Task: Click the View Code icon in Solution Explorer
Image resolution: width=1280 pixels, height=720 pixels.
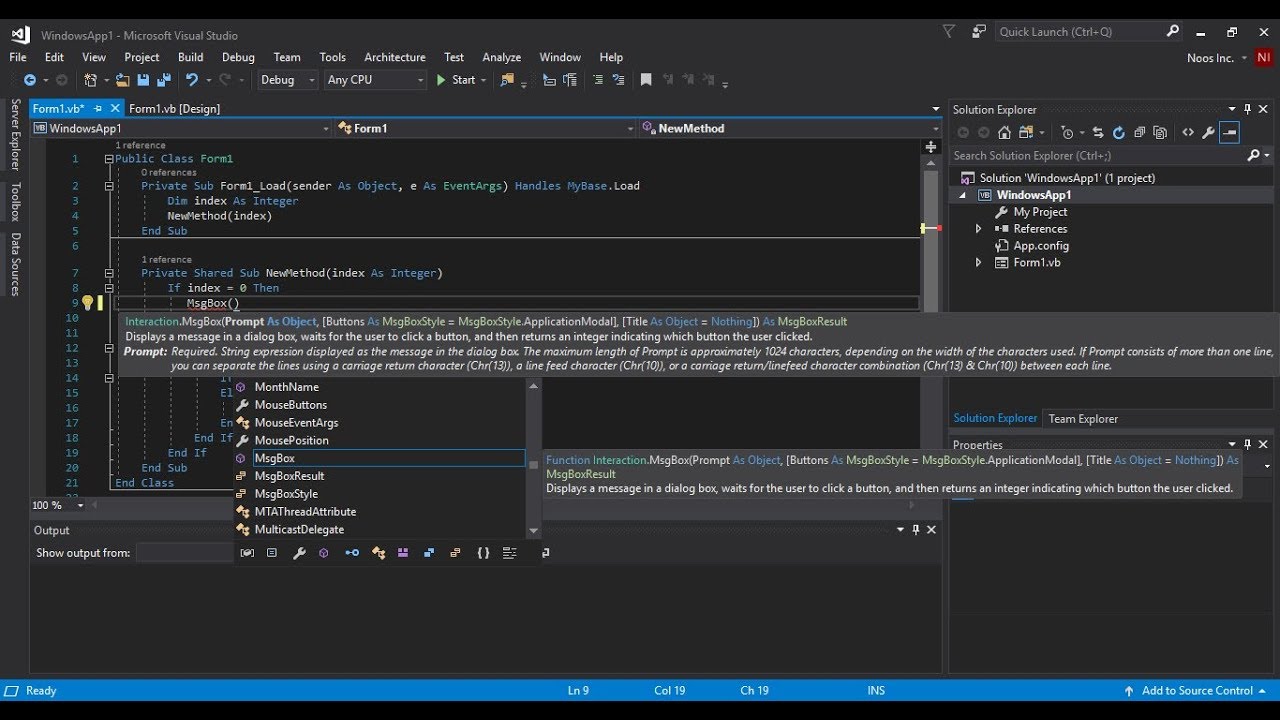Action: click(x=1188, y=132)
